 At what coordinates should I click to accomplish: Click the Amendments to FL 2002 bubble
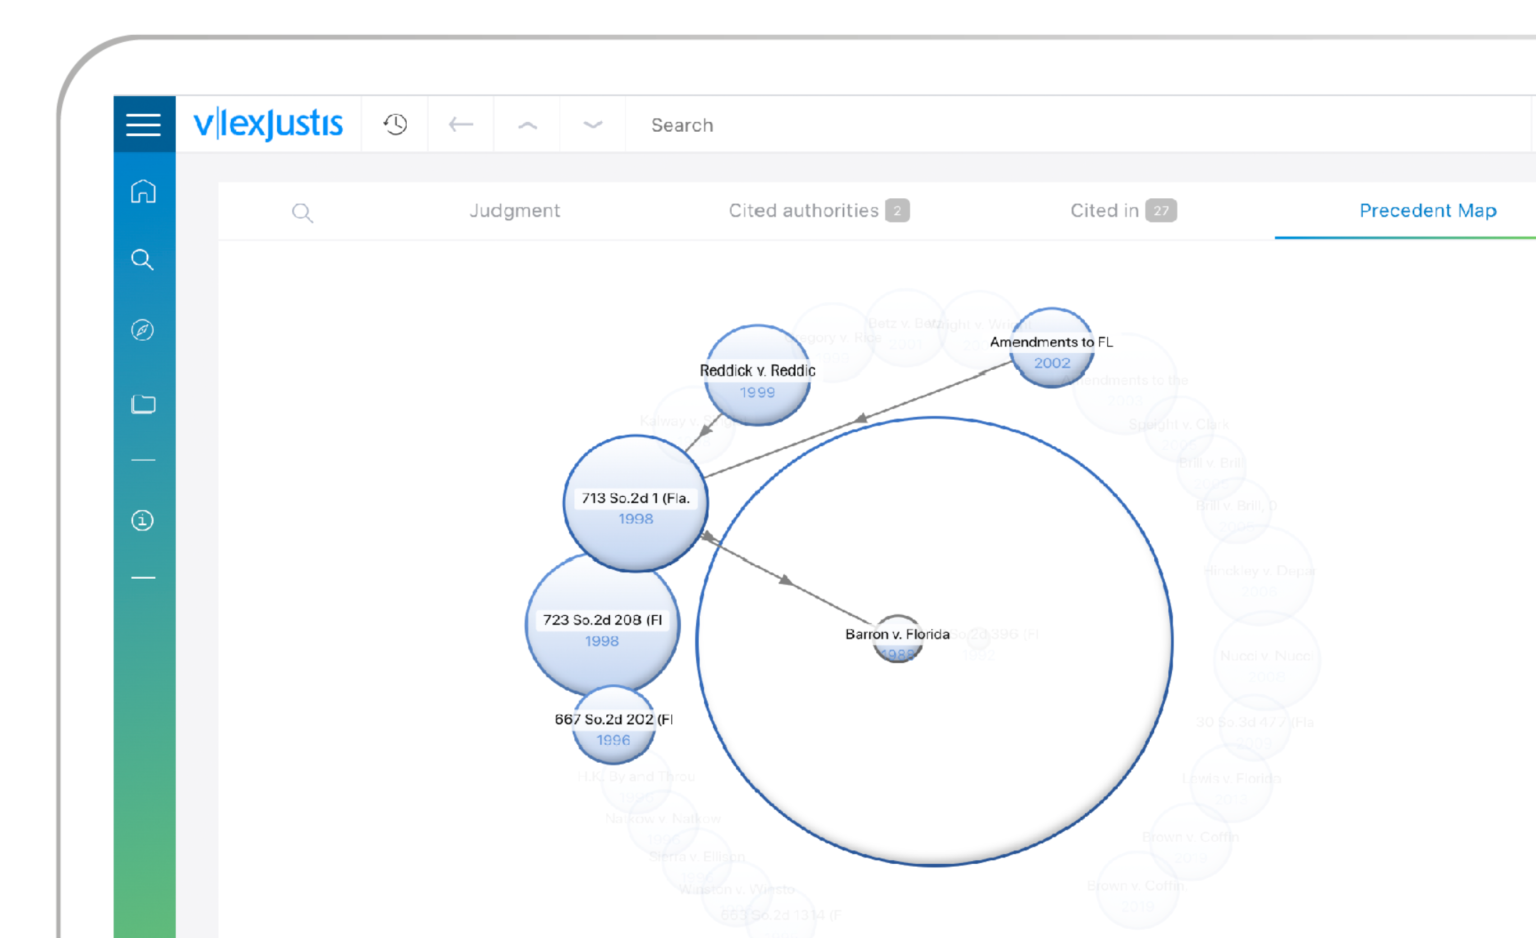click(x=1051, y=349)
